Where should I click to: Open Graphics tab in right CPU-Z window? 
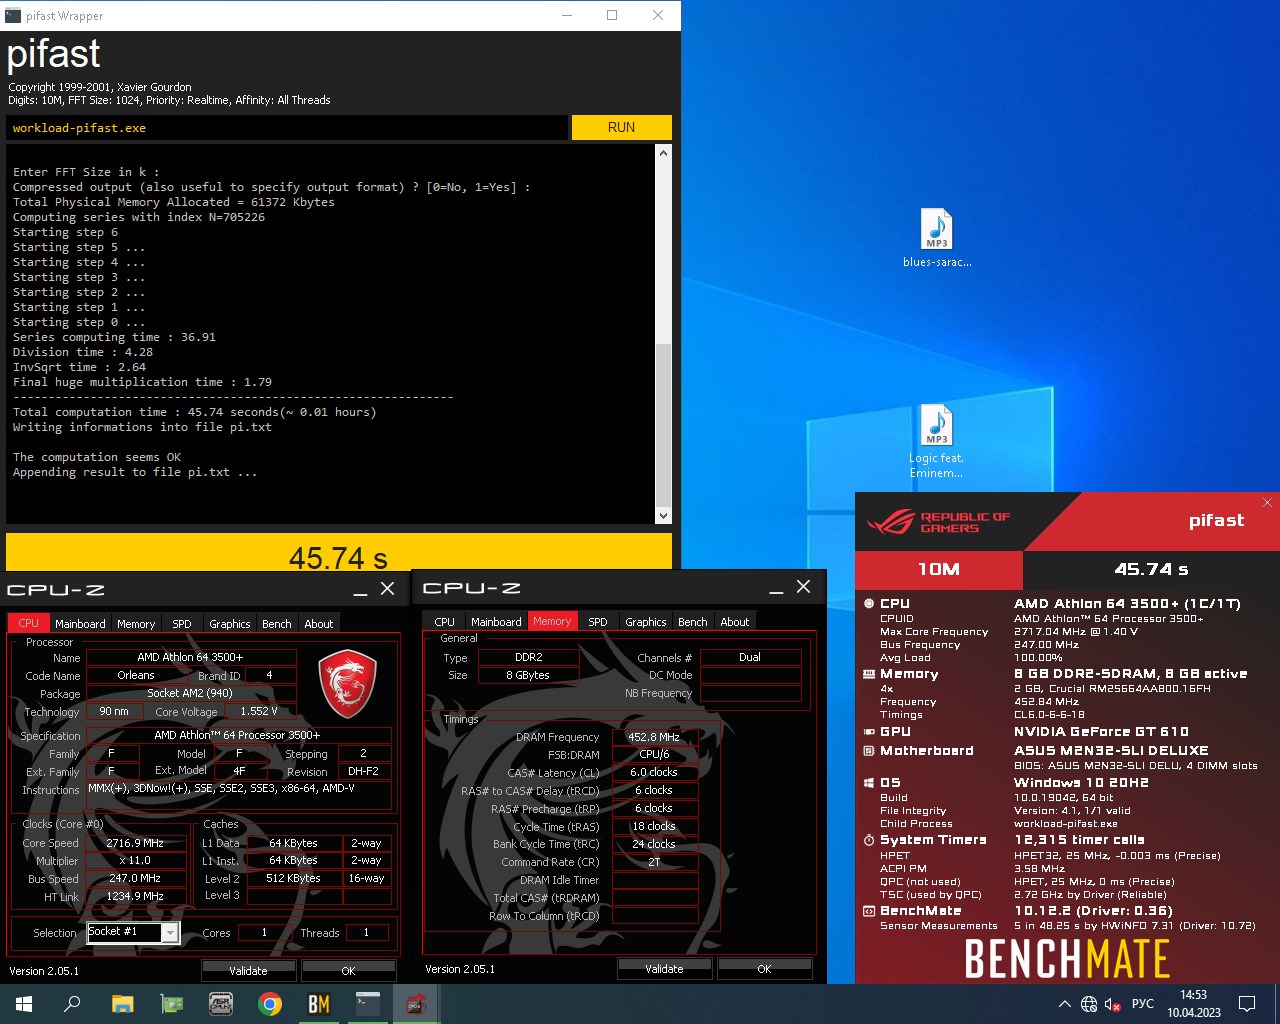[x=646, y=621]
